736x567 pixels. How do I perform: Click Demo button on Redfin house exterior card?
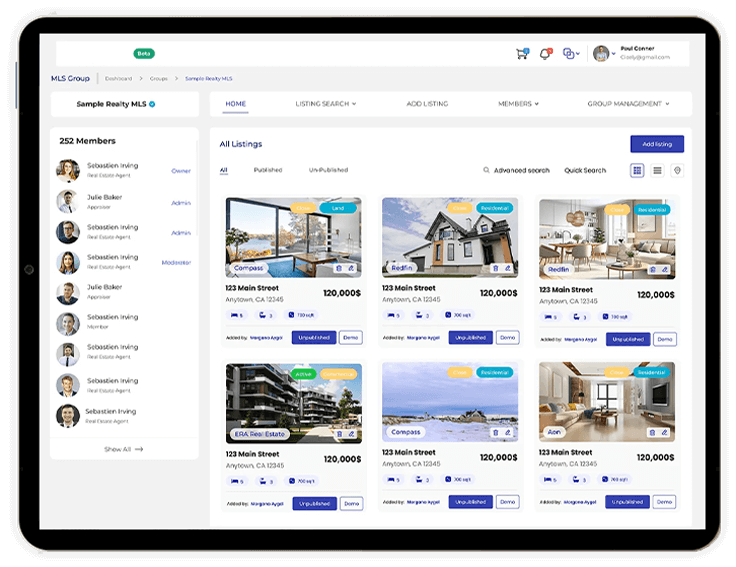(508, 337)
